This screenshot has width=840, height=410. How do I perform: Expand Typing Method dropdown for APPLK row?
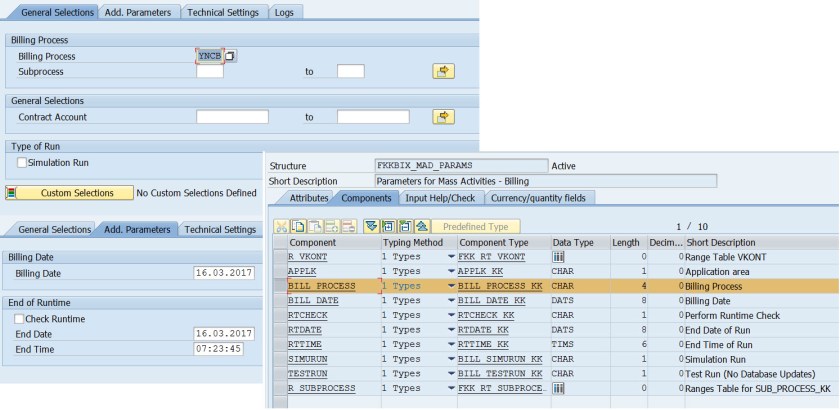click(451, 271)
